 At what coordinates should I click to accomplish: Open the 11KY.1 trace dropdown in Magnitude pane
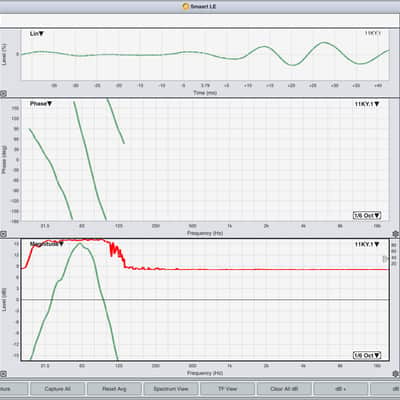point(367,244)
